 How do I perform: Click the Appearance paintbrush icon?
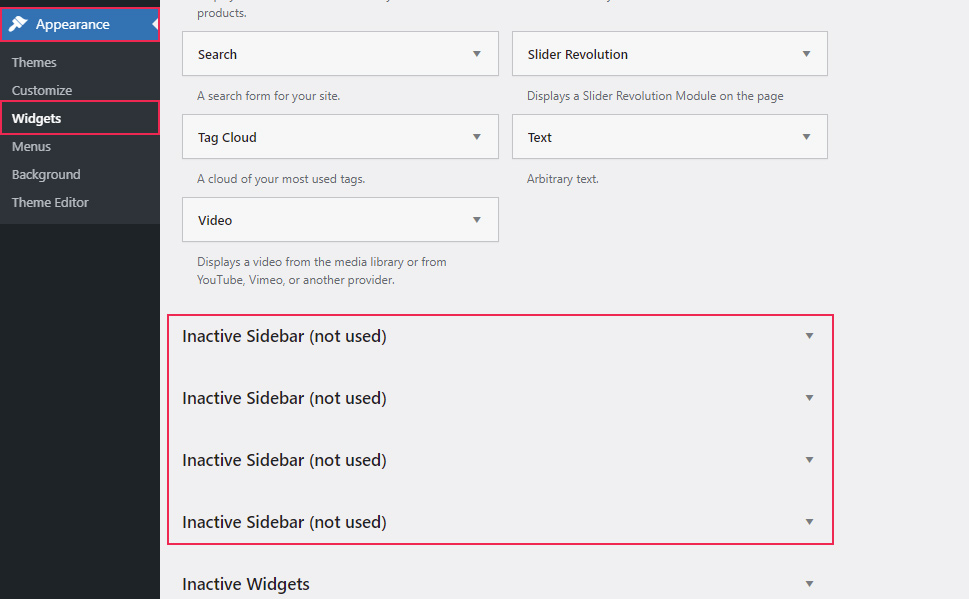pyautogui.click(x=18, y=24)
